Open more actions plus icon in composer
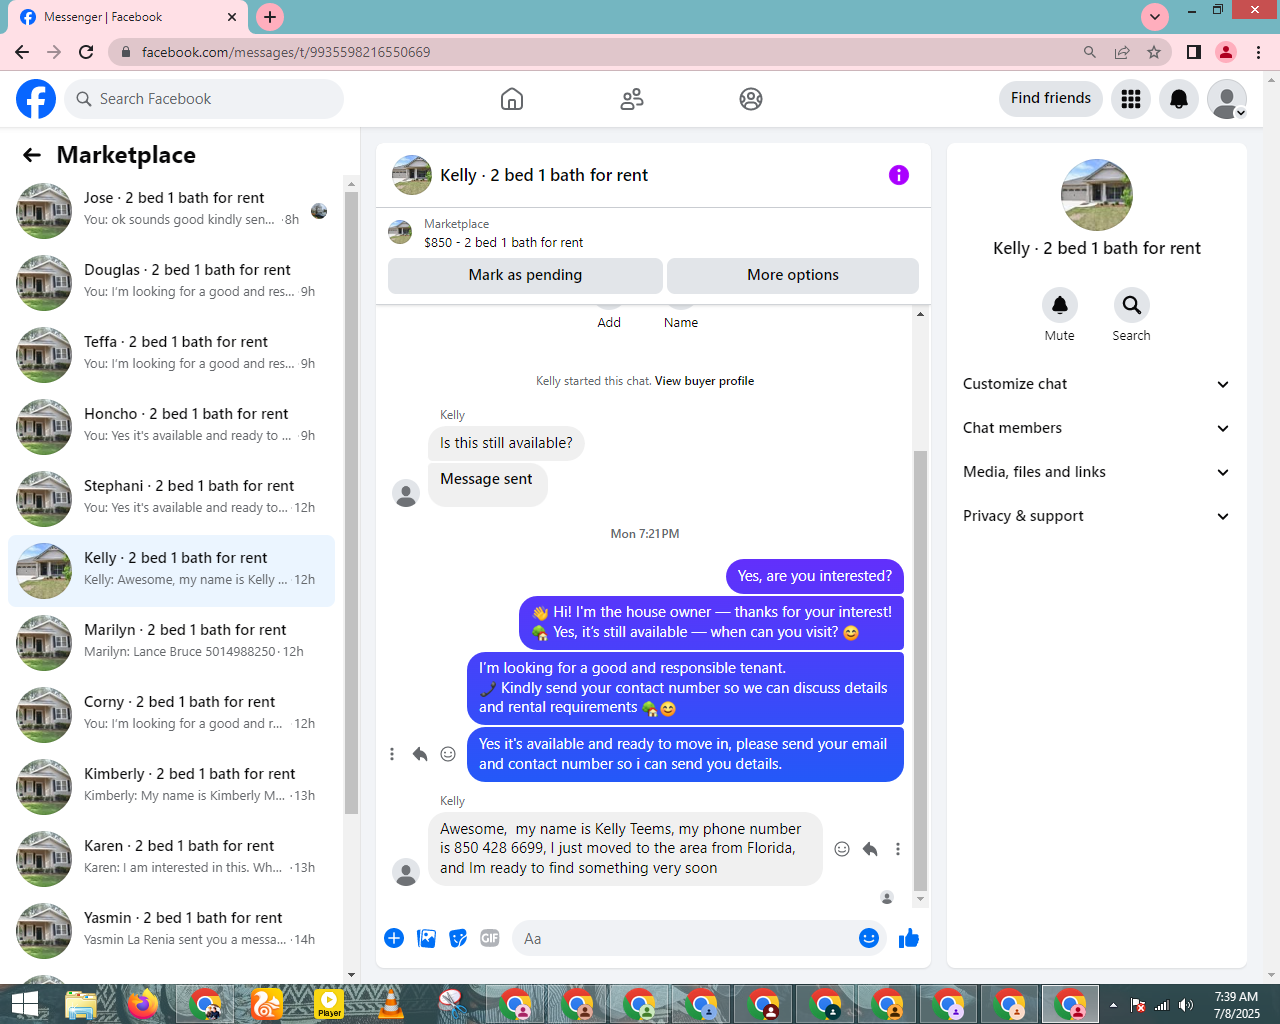 (x=394, y=938)
